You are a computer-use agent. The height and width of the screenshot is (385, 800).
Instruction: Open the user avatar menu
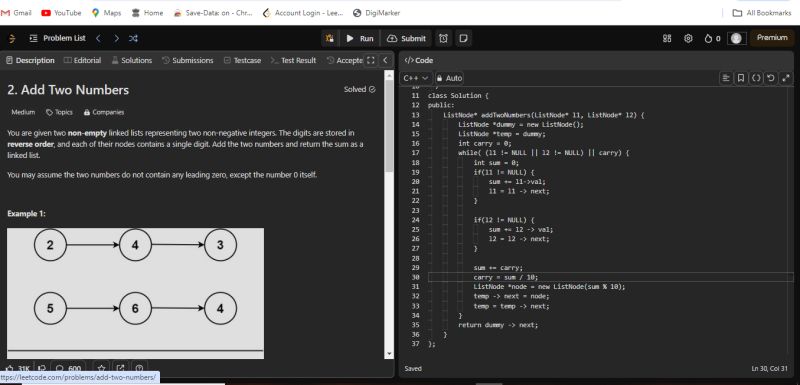[736, 38]
